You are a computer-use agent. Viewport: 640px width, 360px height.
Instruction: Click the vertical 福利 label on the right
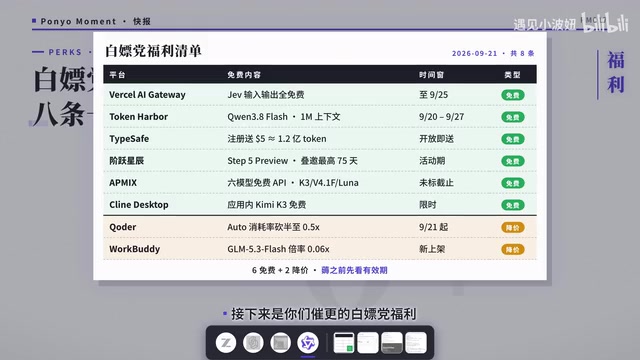[x=616, y=73]
